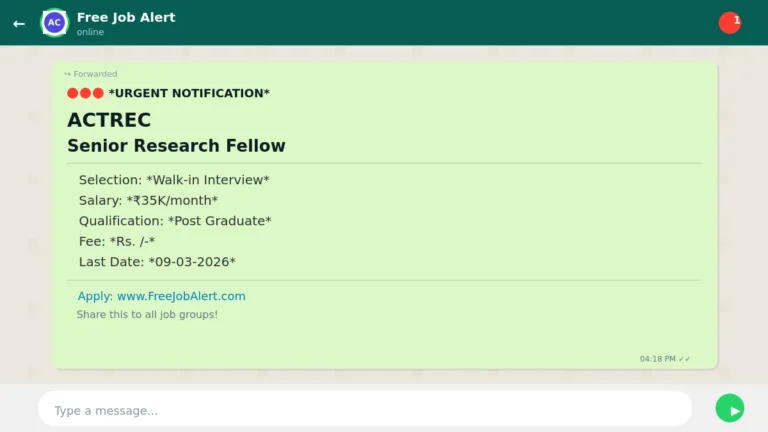Click the Share this to all job groups text
Viewport: 768px width, 432px height.
coord(147,315)
